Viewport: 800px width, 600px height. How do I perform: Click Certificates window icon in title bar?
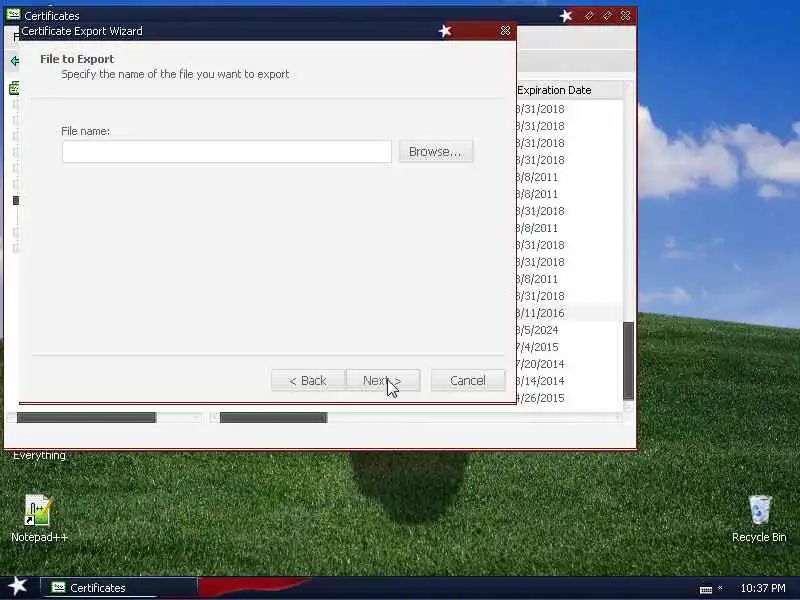[13, 15]
